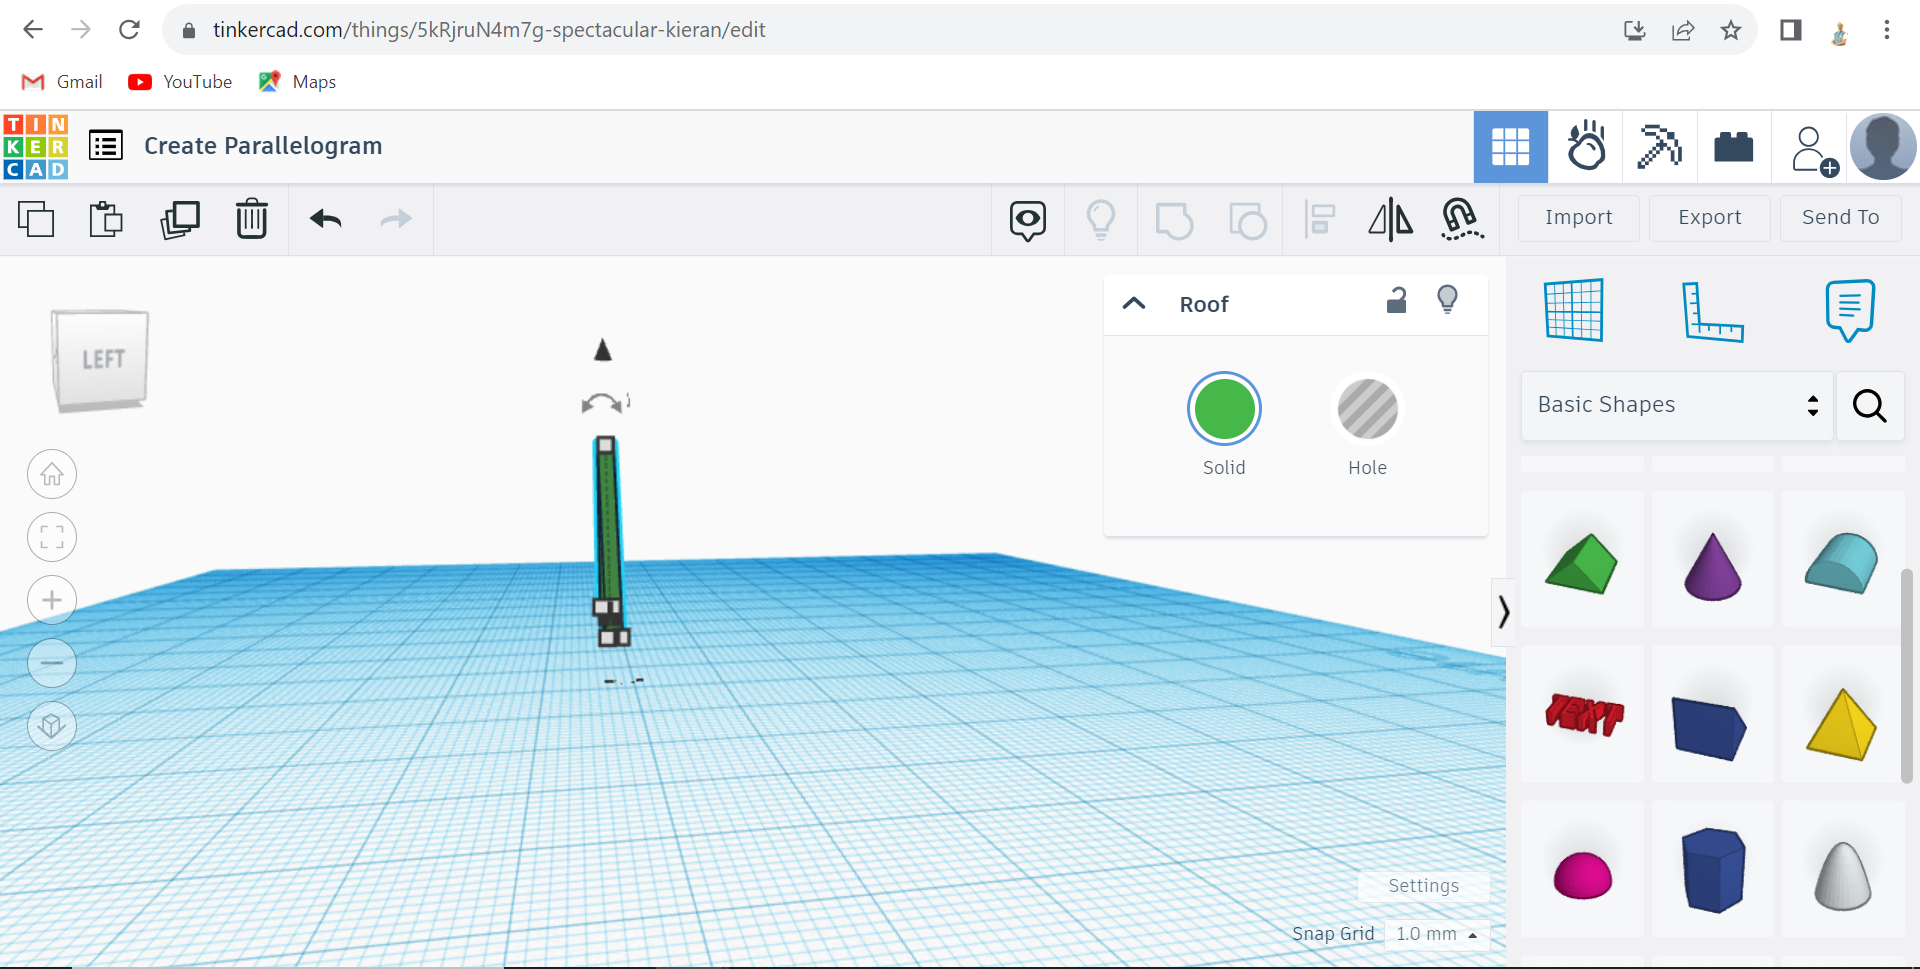The height and width of the screenshot is (969, 1920).
Task: Click the Cruise tool icon
Action: point(1462,219)
